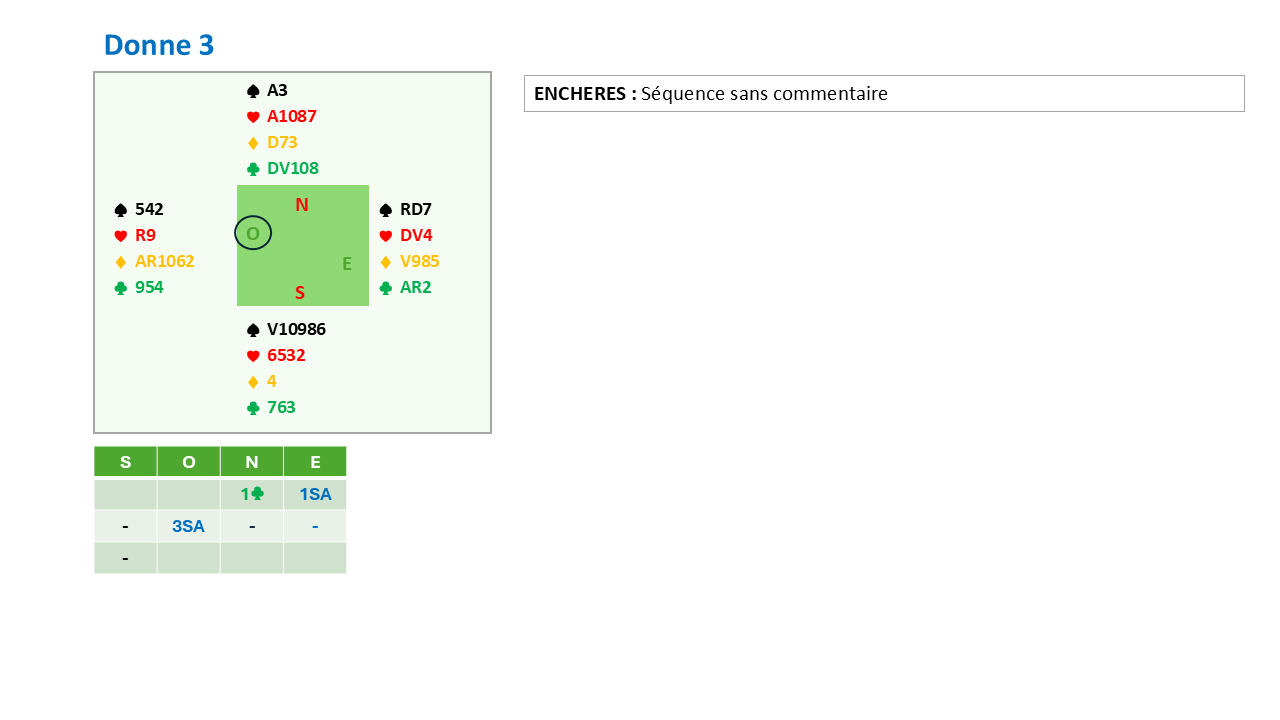The image size is (1280, 720).
Task: Click the diamond symbol beside AR1062
Action: coord(121,262)
